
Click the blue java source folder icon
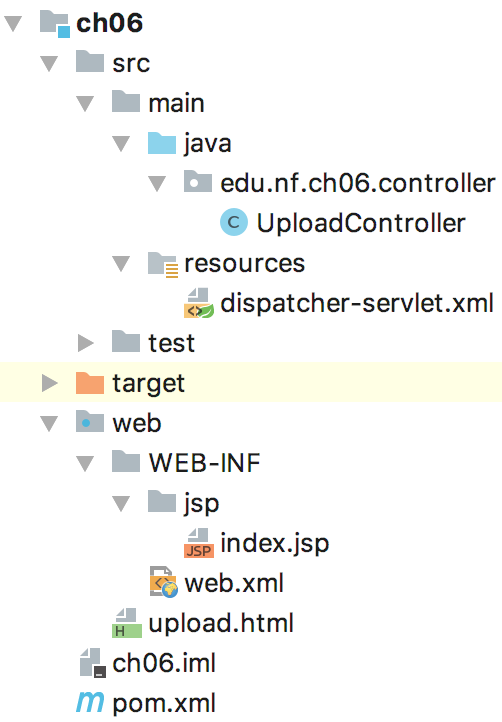click(162, 142)
